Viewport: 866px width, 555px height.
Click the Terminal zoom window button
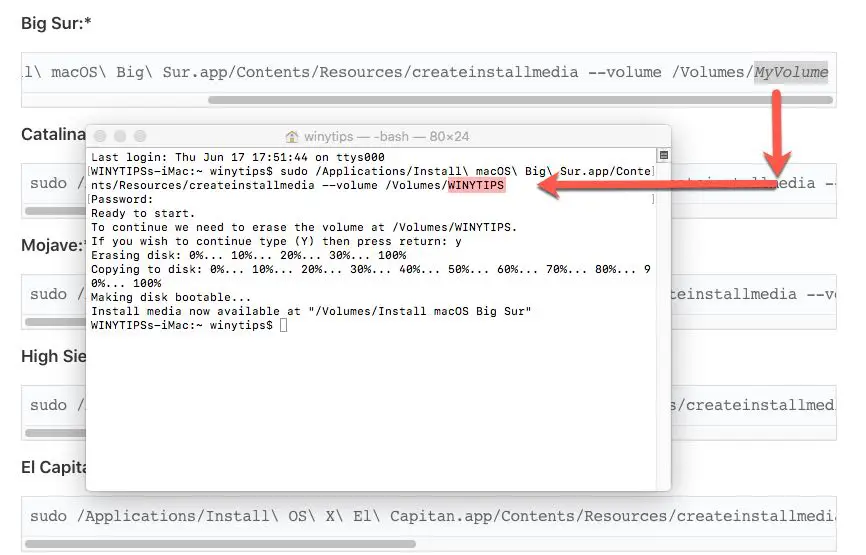[140, 136]
